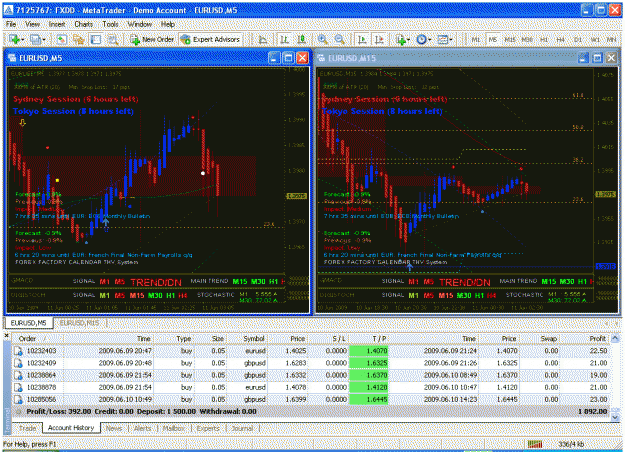This screenshot has width=625, height=452.
Task: Click the connection status bars icon
Action: [535, 444]
